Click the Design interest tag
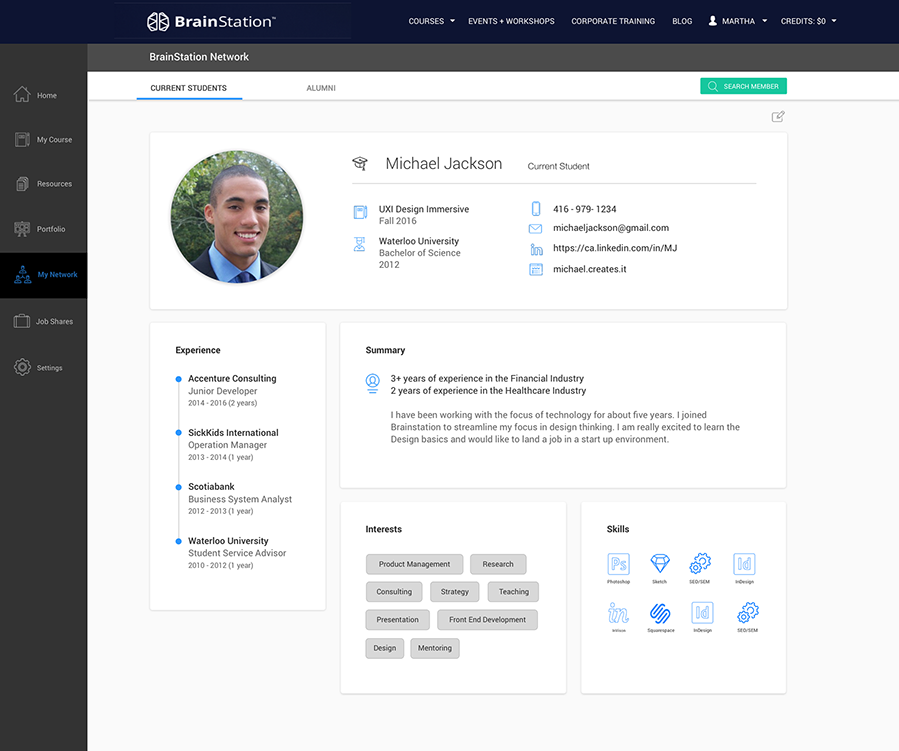This screenshot has width=899, height=751. (385, 648)
